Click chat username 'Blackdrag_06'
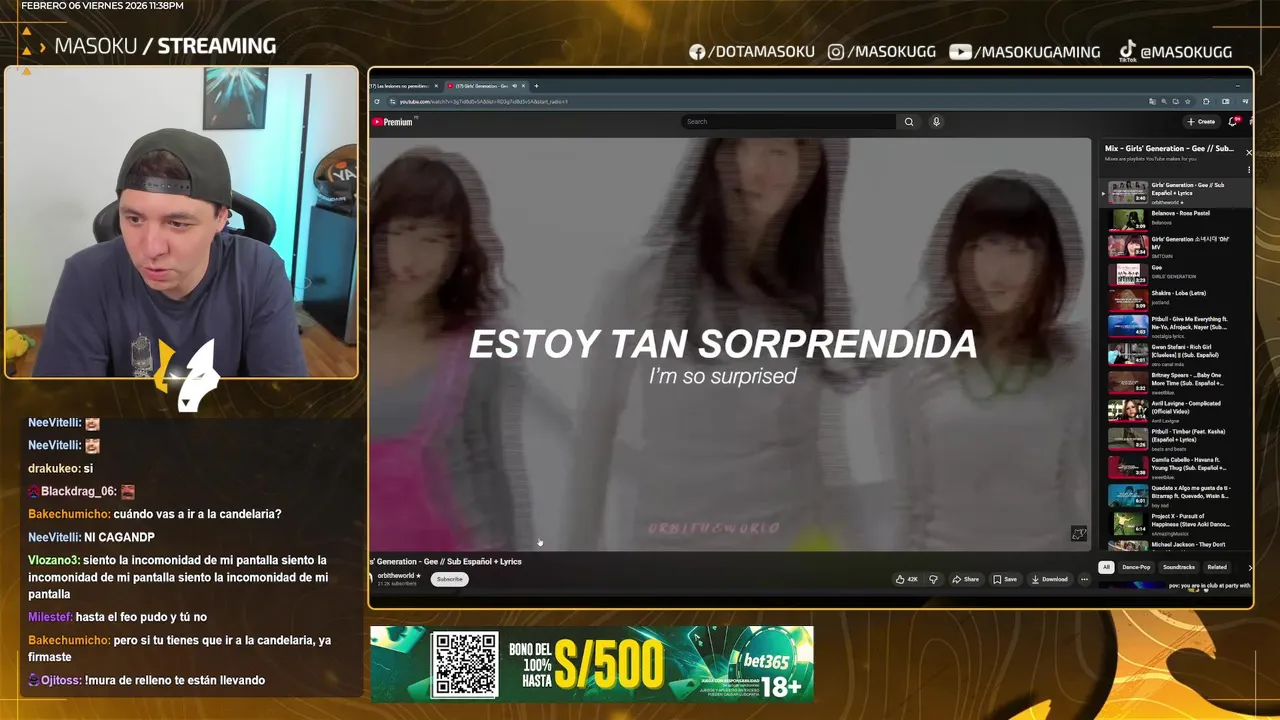The width and height of the screenshot is (1280, 720). [78, 491]
